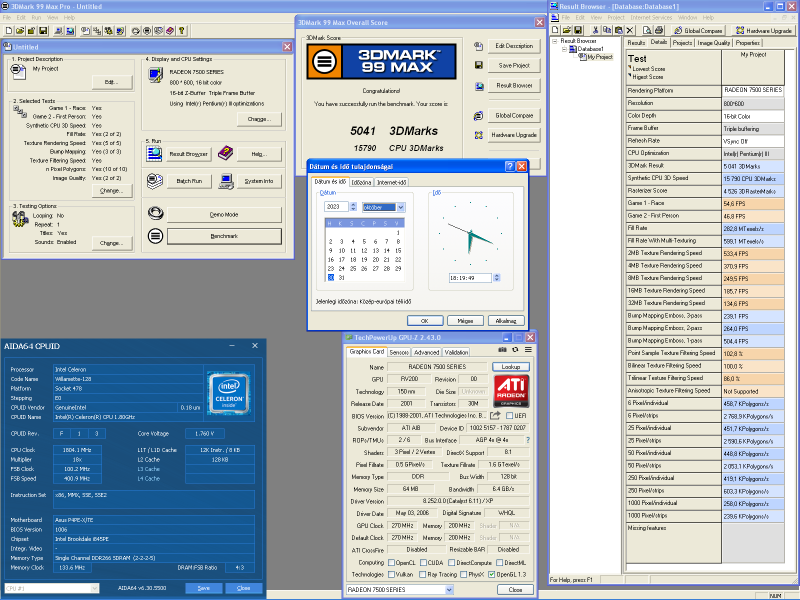
Task: Click Global Compare icon in Overall Score window
Action: click(x=479, y=116)
